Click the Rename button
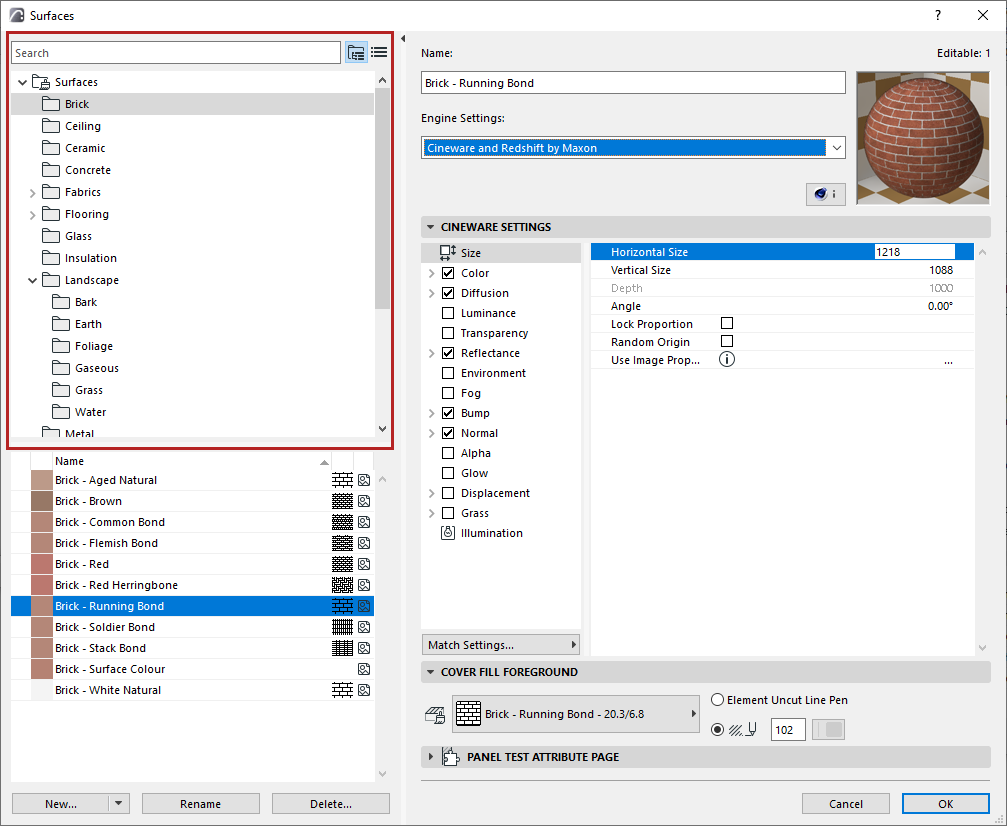Screen dimensions: 1007x826 coord(200,804)
